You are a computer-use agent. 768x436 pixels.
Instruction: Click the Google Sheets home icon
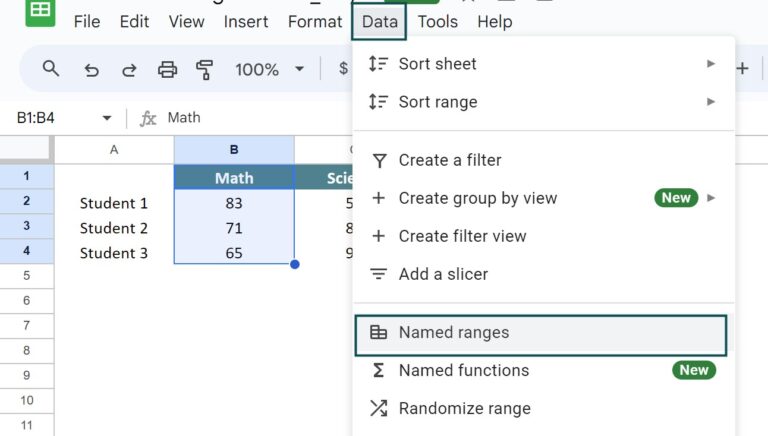tap(40, 11)
